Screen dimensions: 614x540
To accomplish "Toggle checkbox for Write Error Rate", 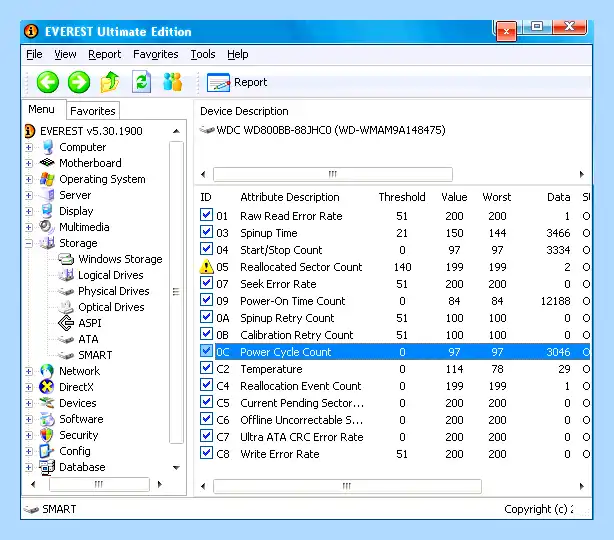I will 206,453.
